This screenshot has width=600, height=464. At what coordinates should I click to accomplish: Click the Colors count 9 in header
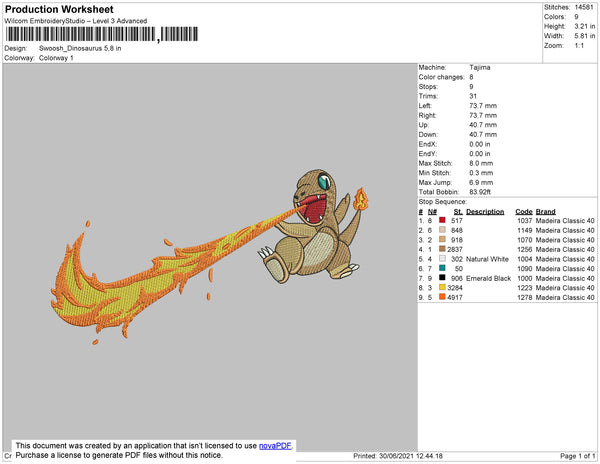[576, 17]
